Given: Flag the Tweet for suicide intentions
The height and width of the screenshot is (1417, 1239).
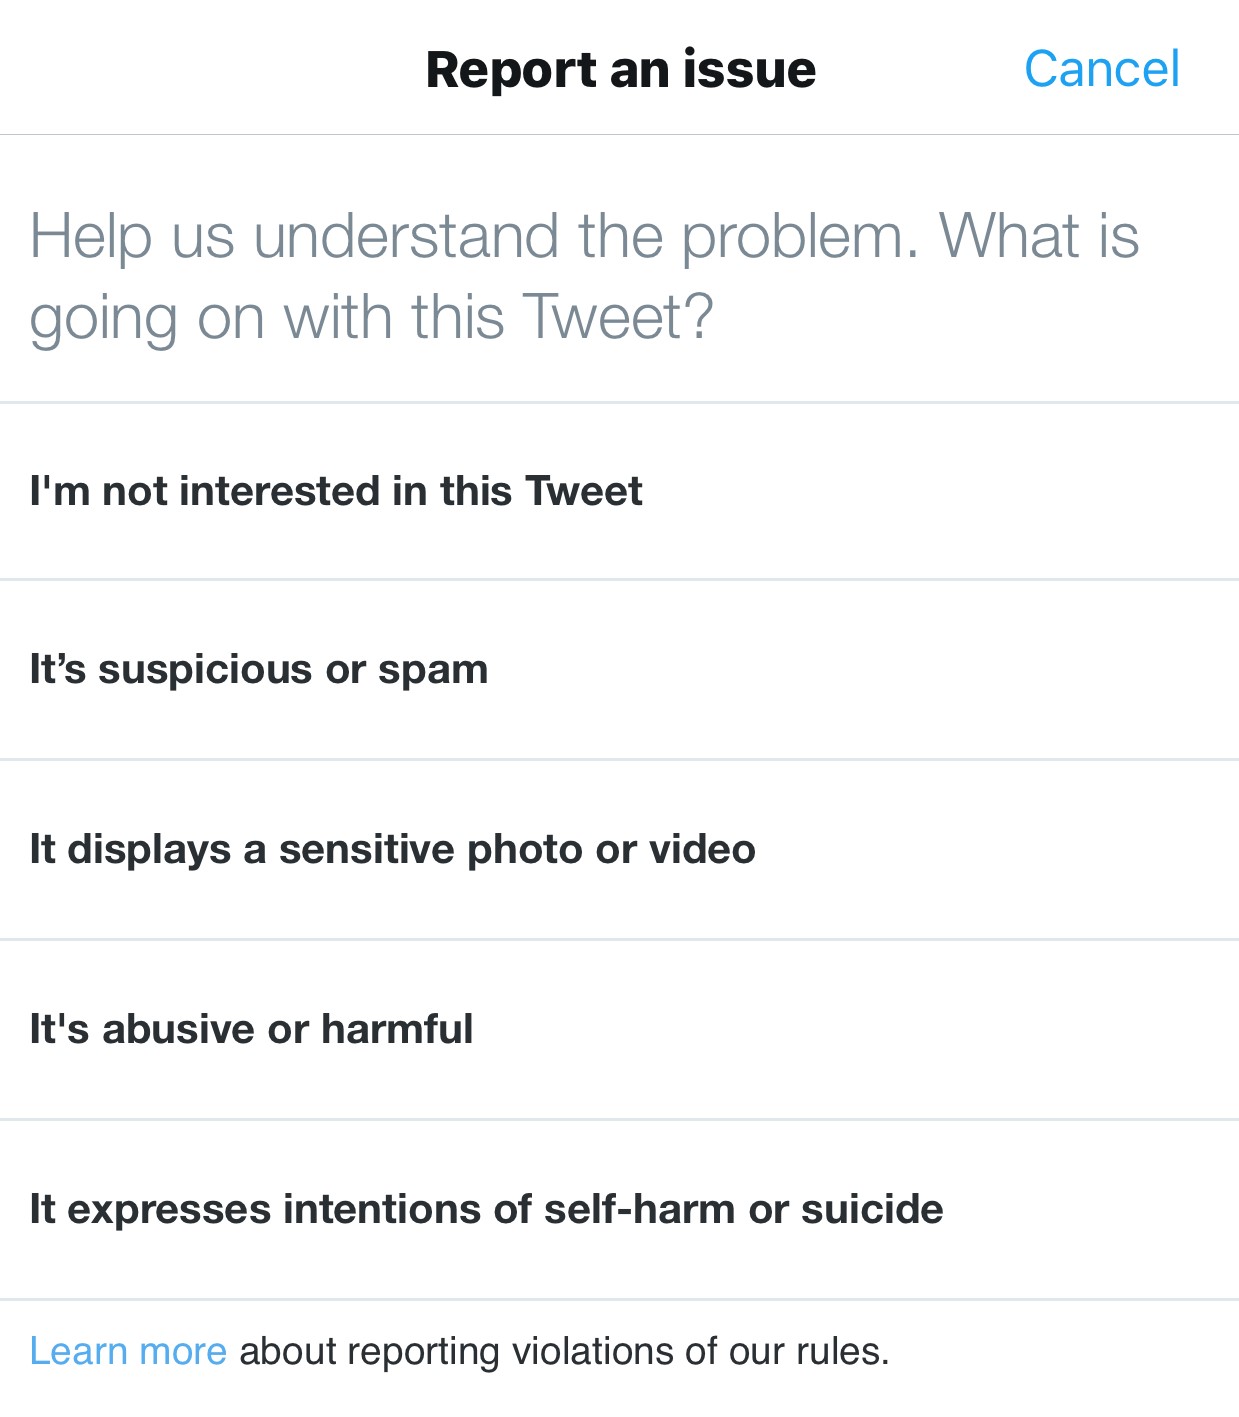Looking at the screenshot, I should [x=486, y=1209].
